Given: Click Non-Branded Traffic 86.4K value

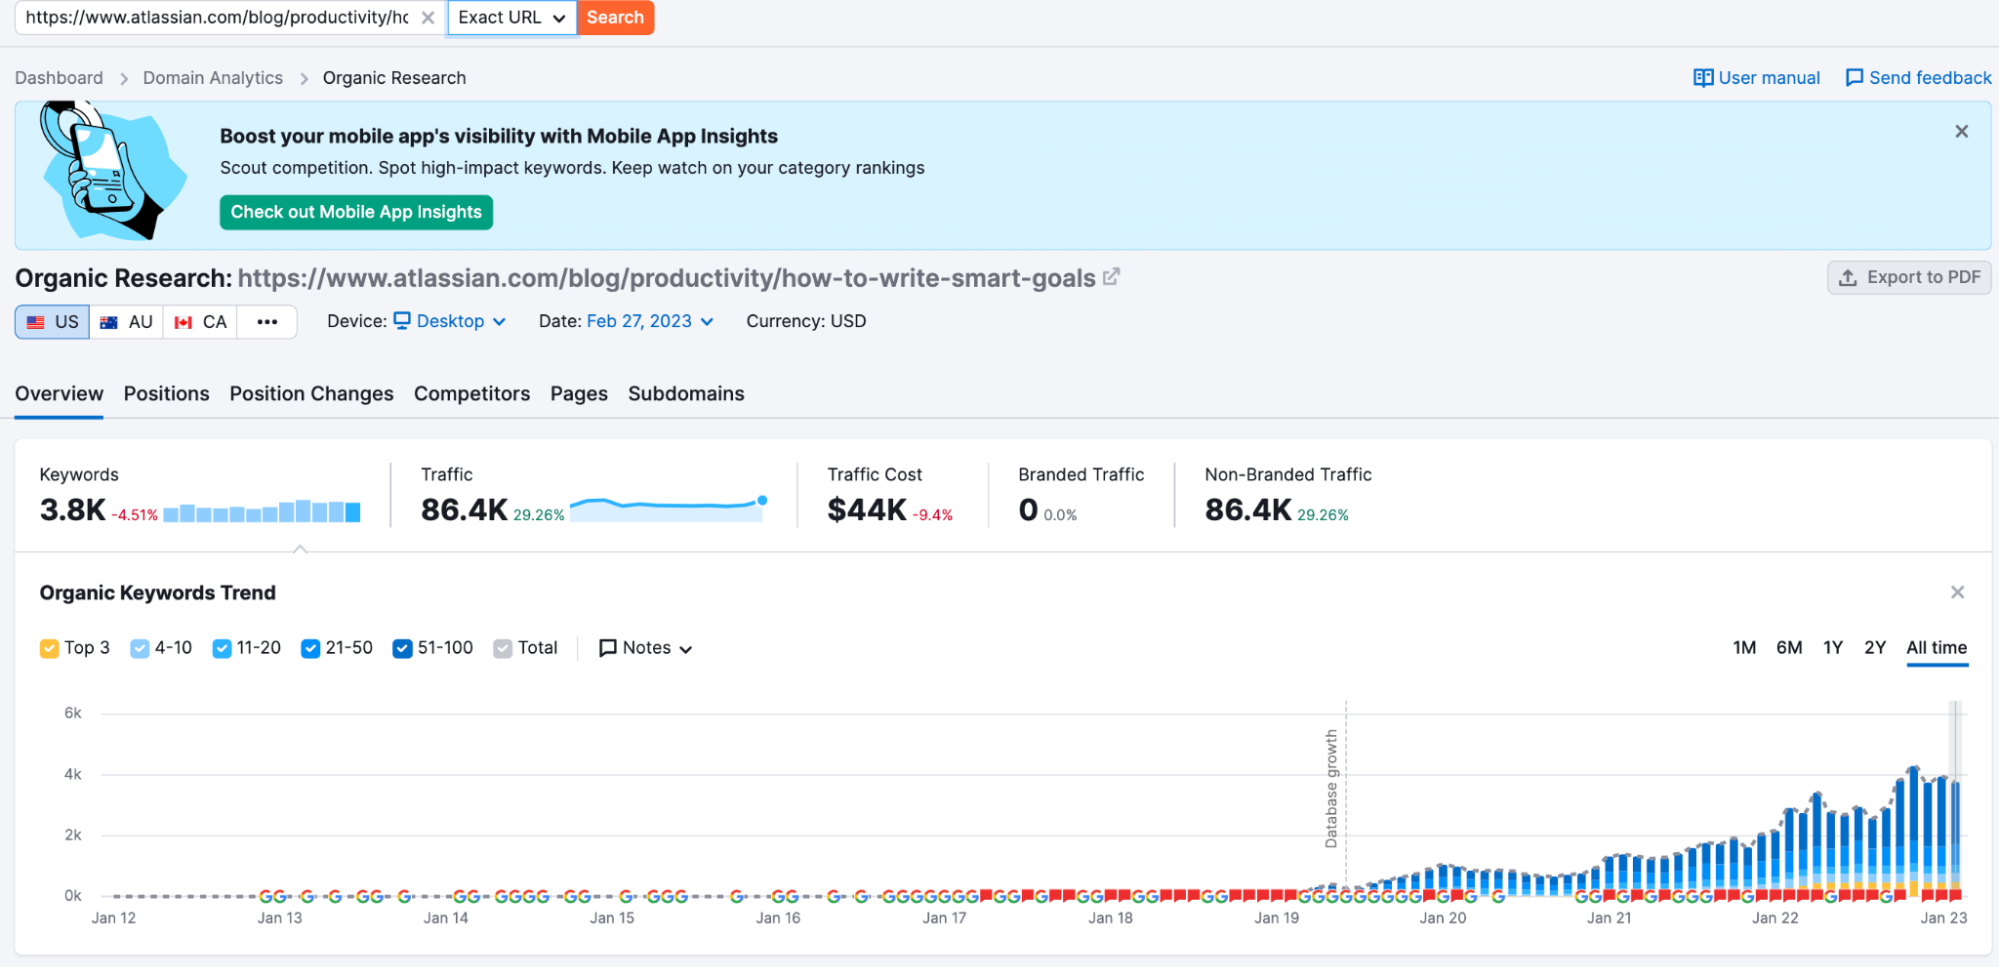Looking at the screenshot, I should point(1248,510).
